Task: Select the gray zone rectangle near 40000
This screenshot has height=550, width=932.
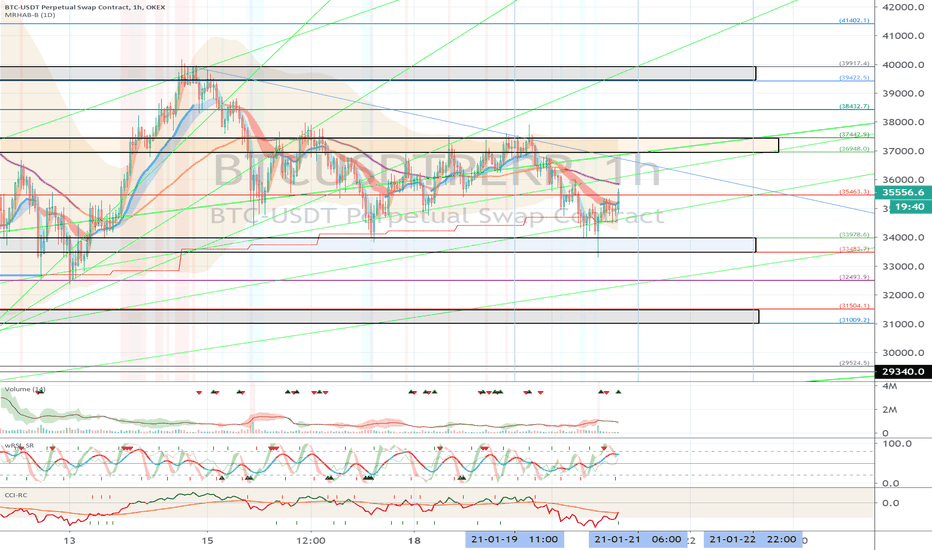Action: [378, 73]
